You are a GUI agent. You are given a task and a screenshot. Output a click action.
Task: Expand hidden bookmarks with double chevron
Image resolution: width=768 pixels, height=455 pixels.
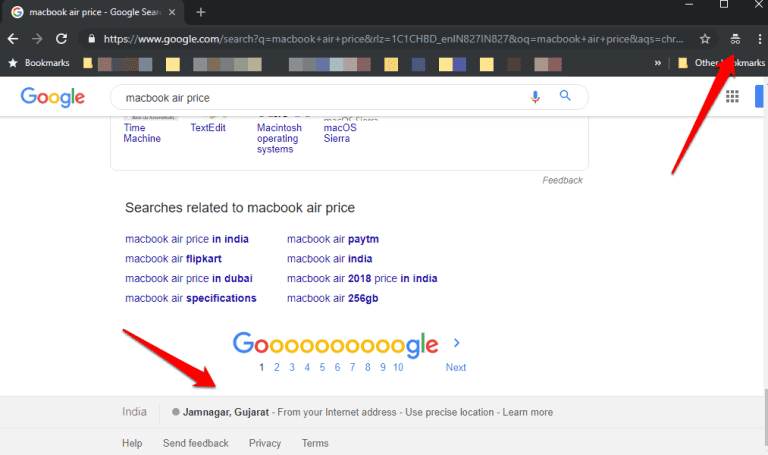pyautogui.click(x=658, y=63)
